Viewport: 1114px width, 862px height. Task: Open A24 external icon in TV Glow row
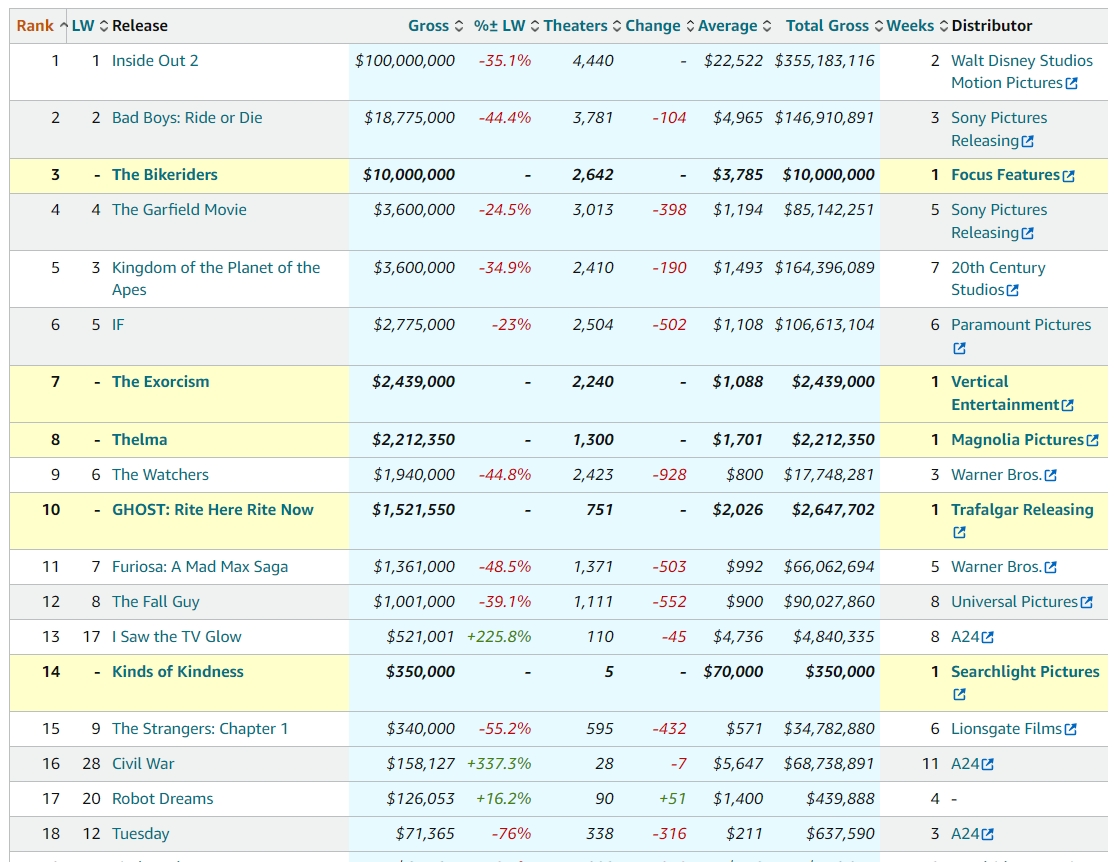pos(988,637)
